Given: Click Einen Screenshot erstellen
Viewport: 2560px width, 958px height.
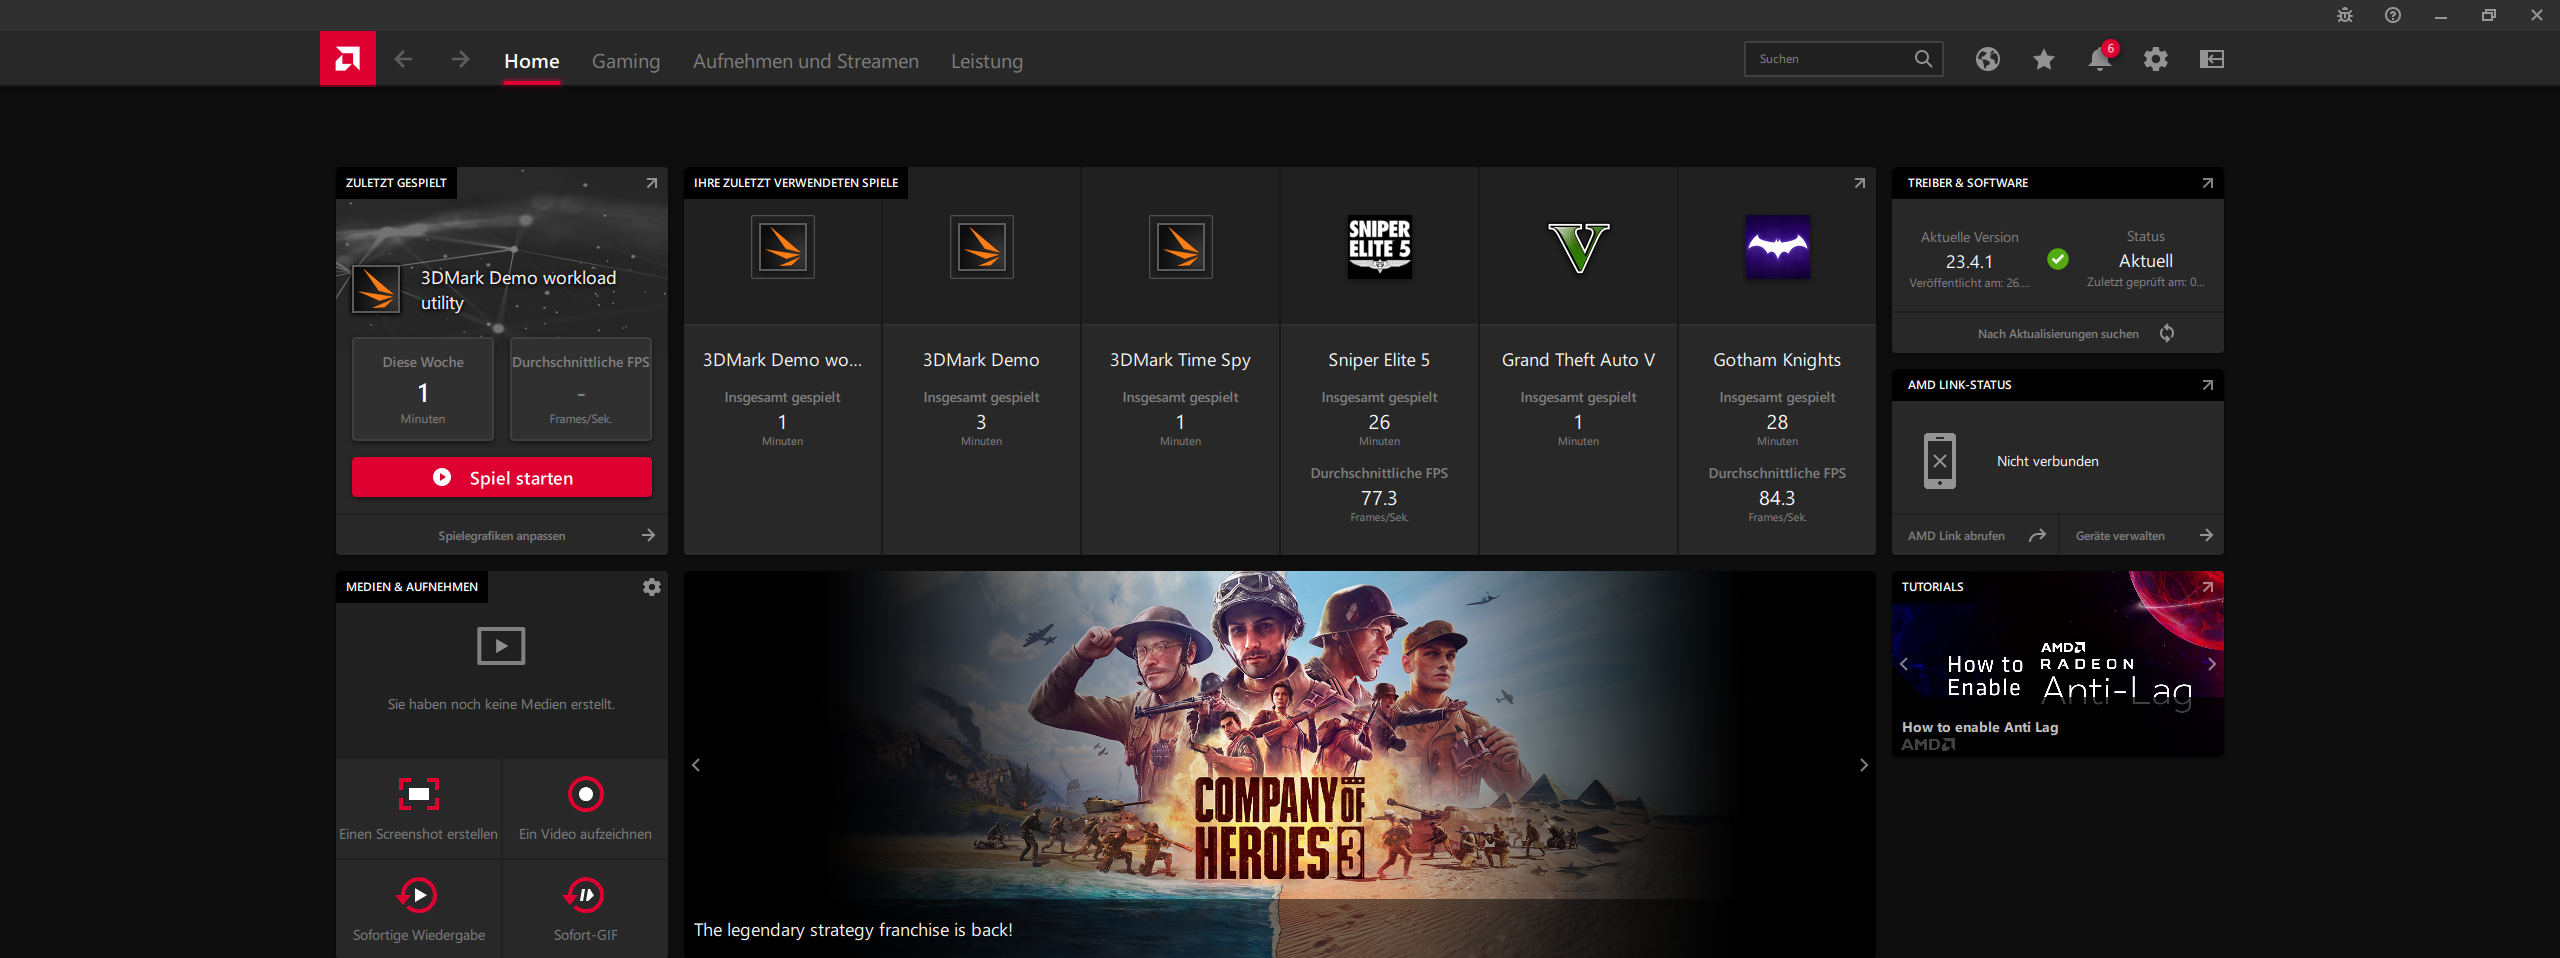Looking at the screenshot, I should click(418, 808).
